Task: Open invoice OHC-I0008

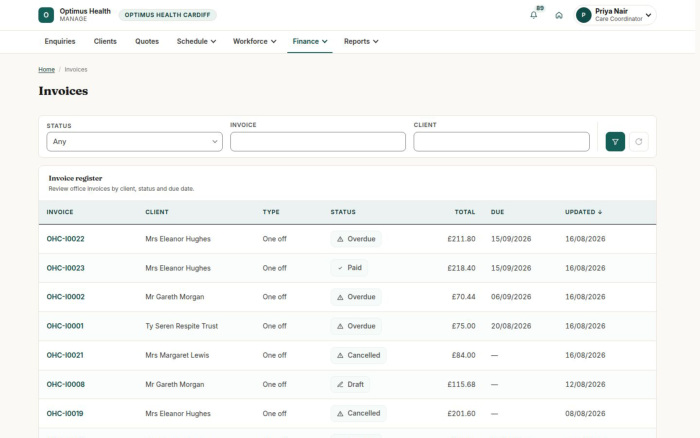Action: click(65, 384)
